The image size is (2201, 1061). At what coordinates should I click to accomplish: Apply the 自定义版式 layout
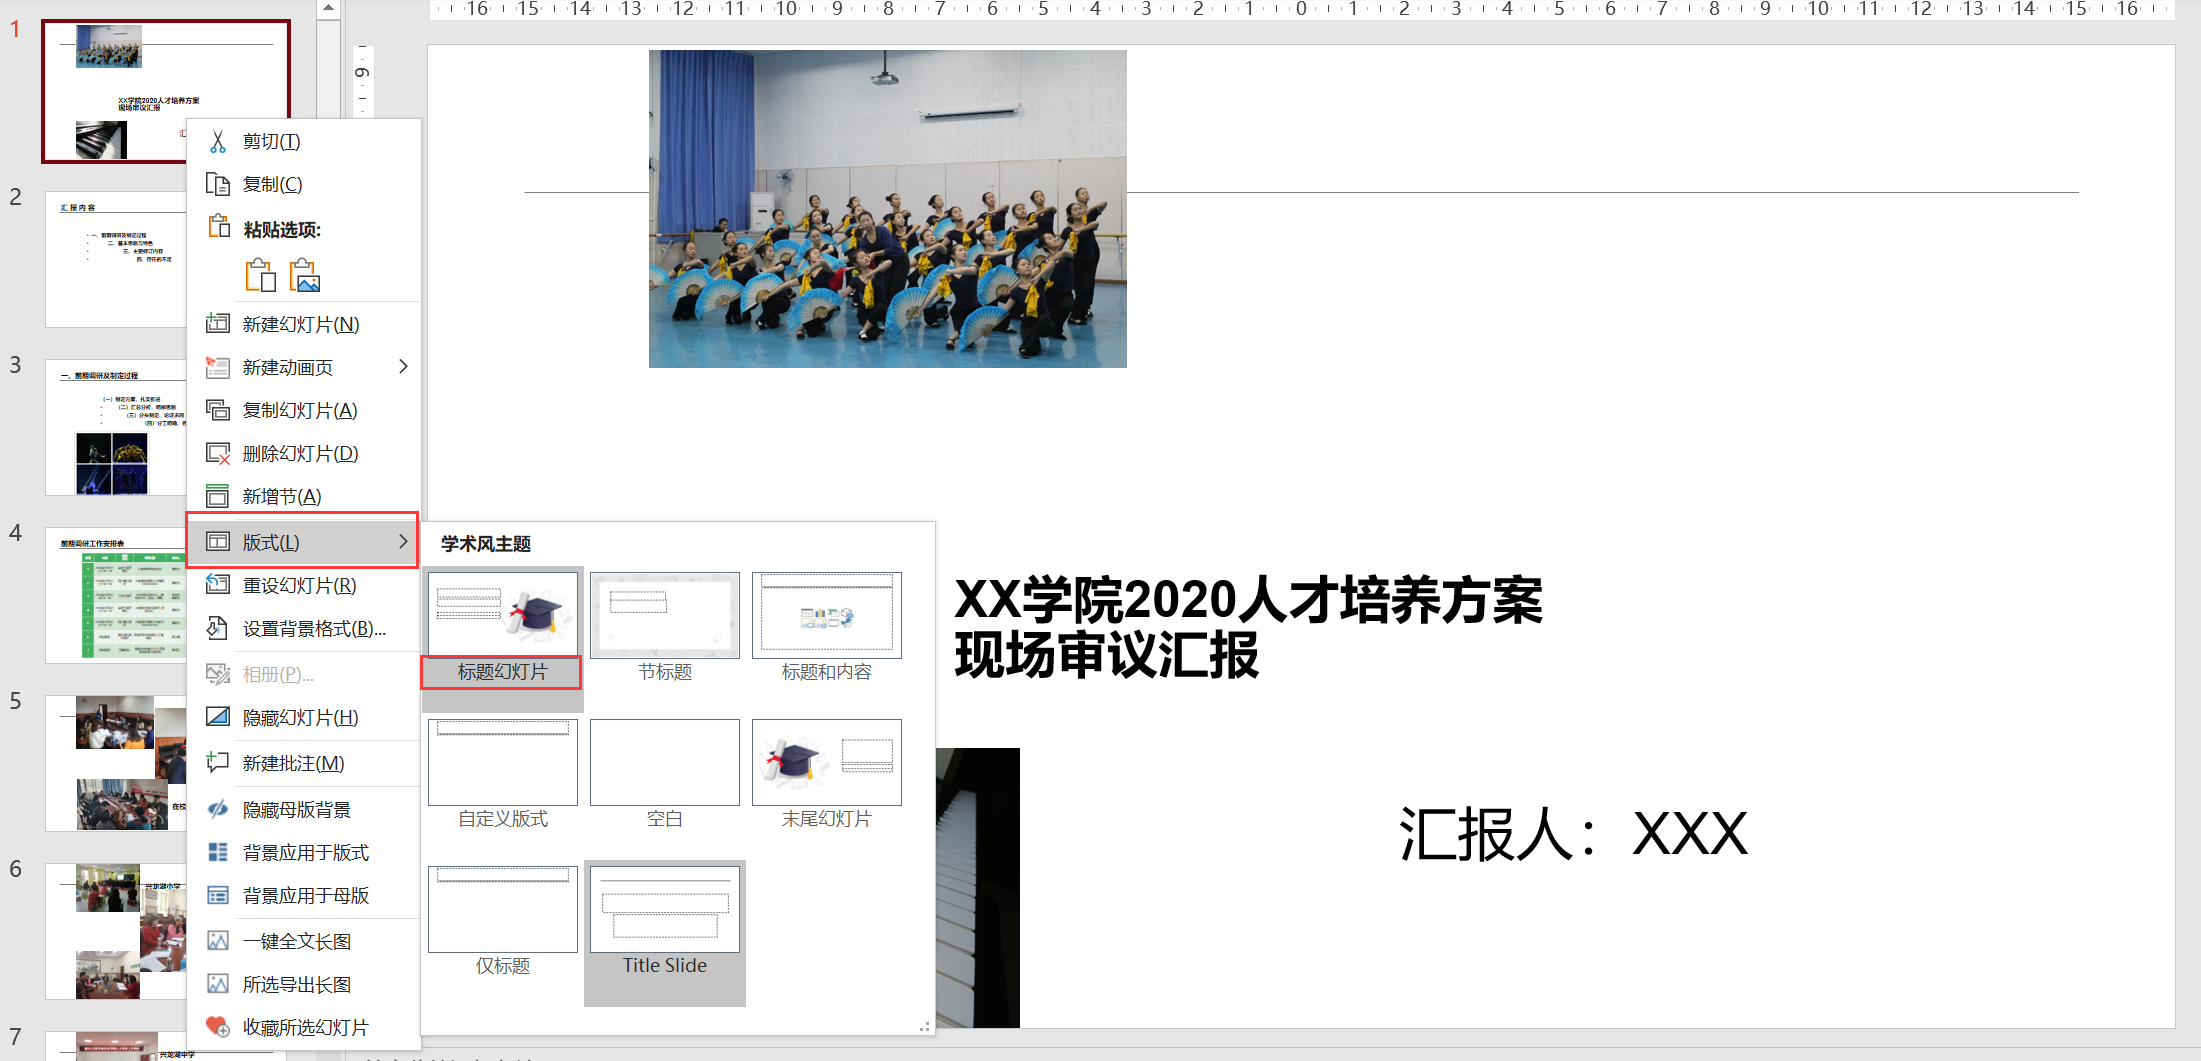(x=503, y=775)
